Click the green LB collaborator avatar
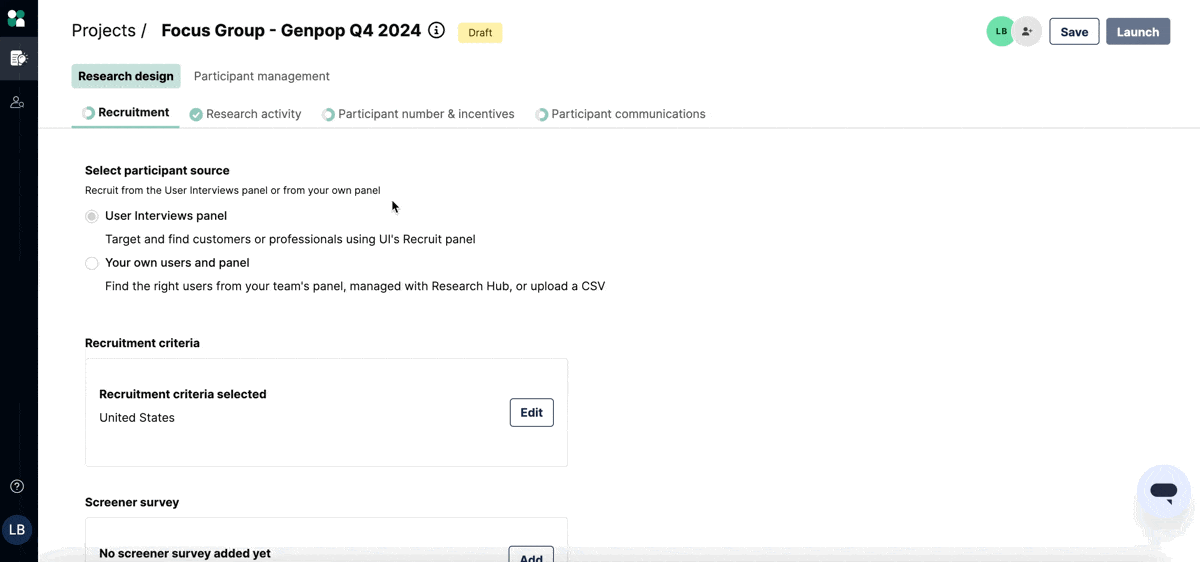 [1000, 32]
